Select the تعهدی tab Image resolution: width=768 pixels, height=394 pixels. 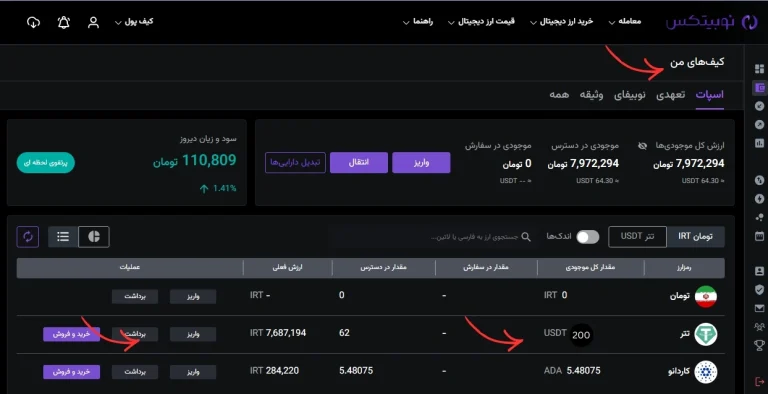pyautogui.click(x=671, y=95)
